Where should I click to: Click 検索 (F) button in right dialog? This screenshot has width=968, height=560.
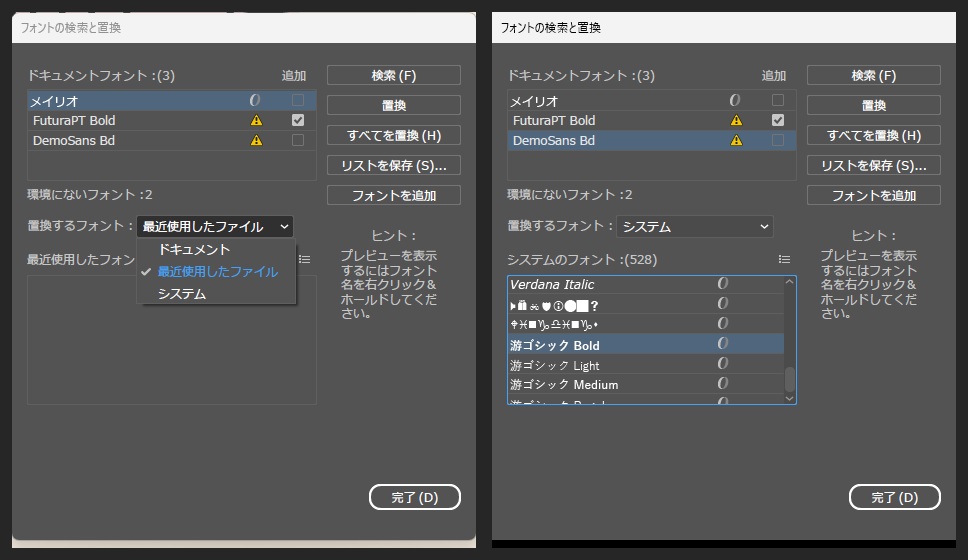874,75
